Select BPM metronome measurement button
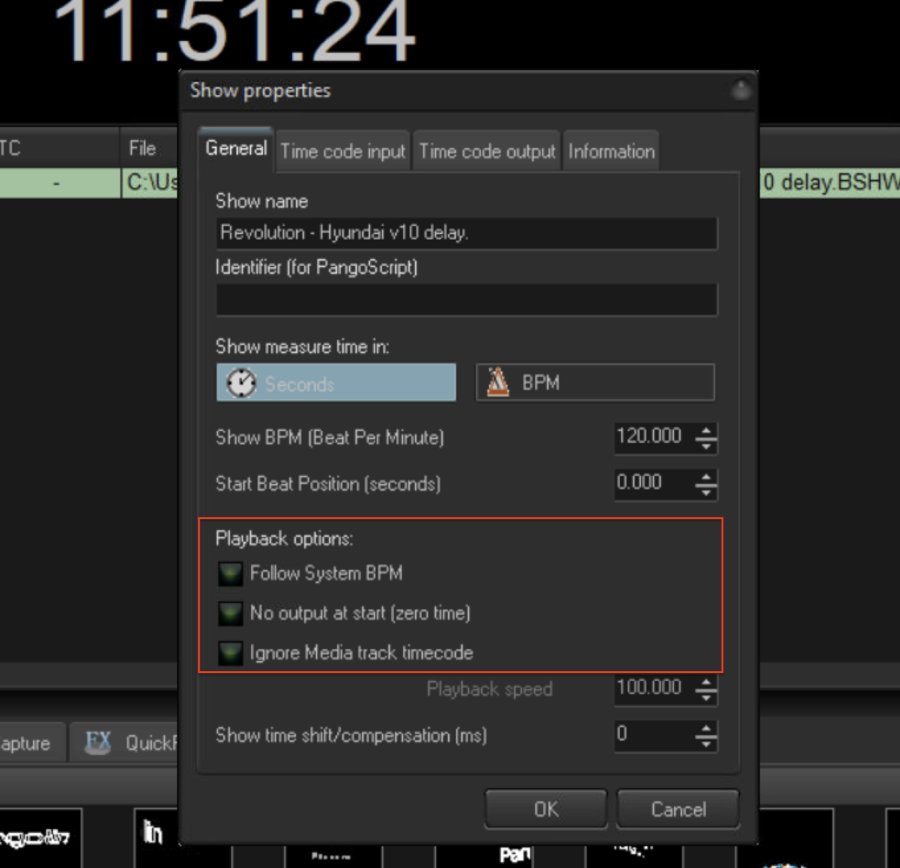 (595, 383)
